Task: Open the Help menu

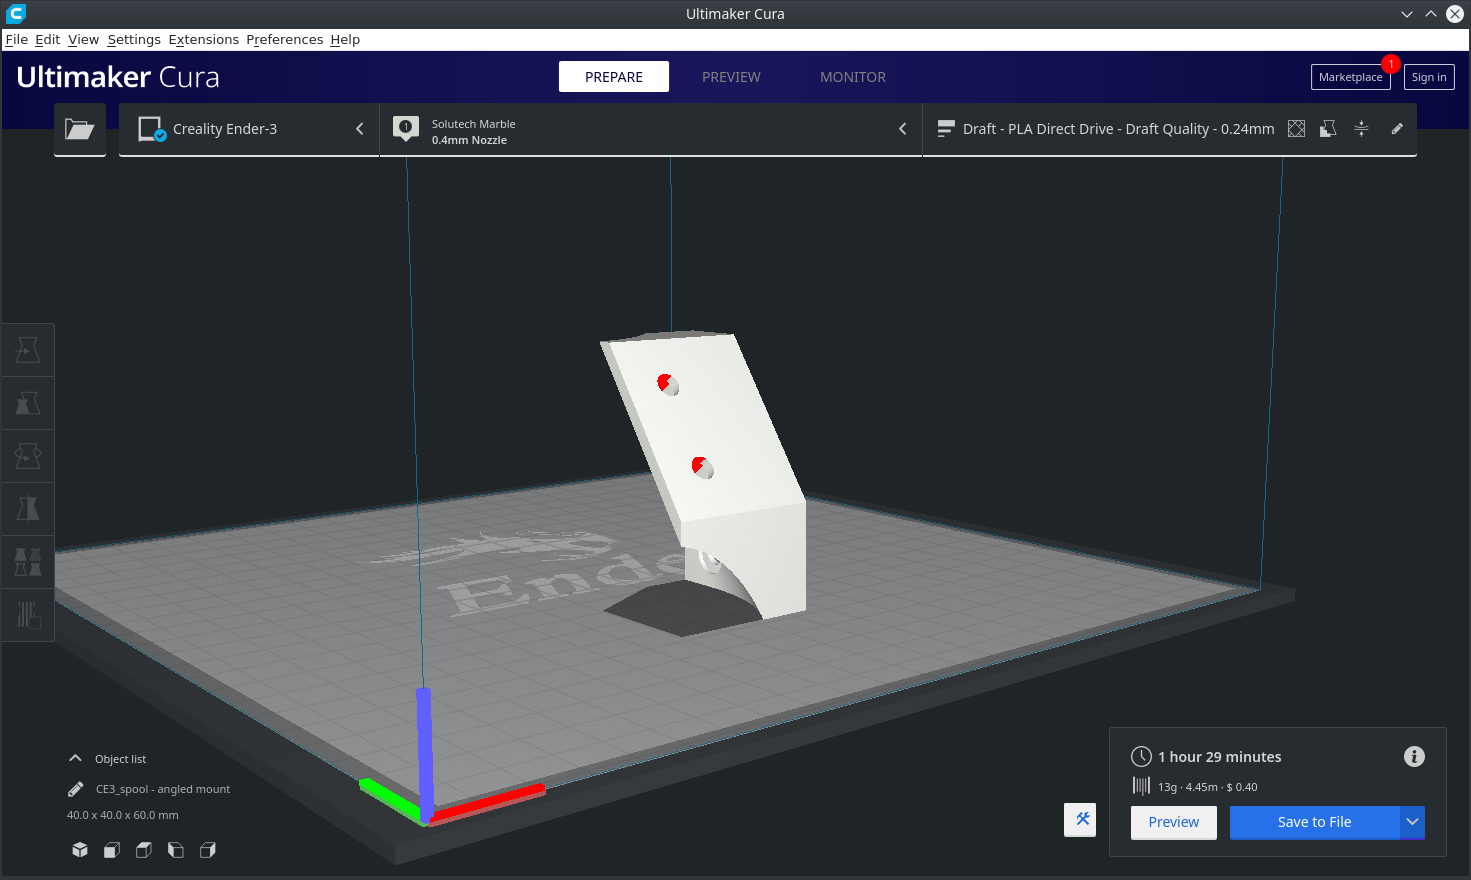Action: pos(345,39)
